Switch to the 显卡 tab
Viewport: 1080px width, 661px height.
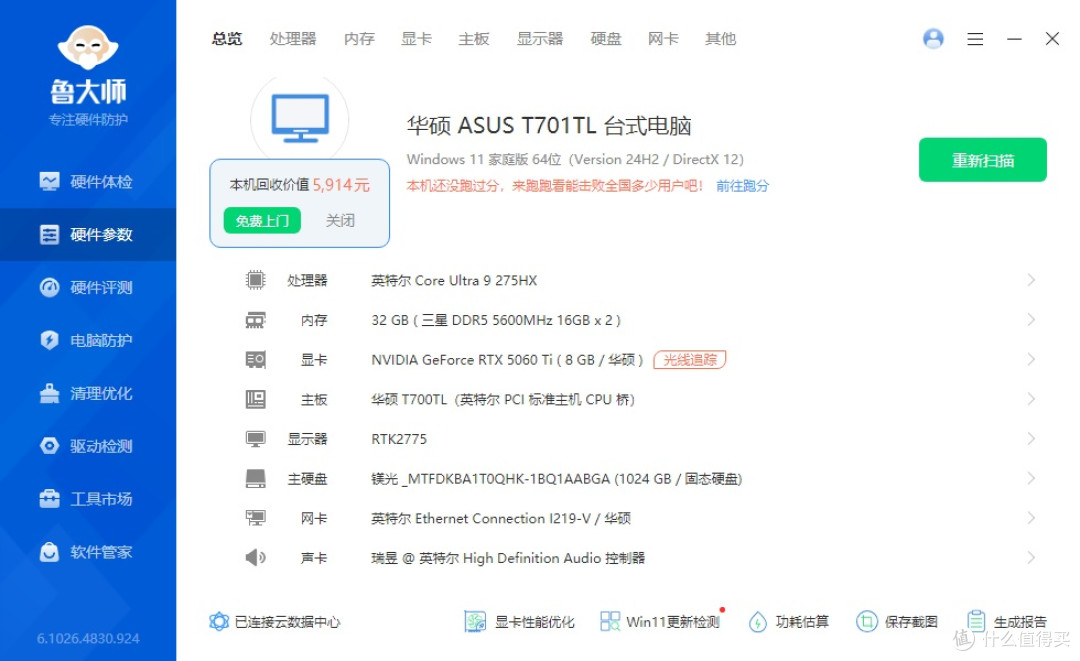416,39
